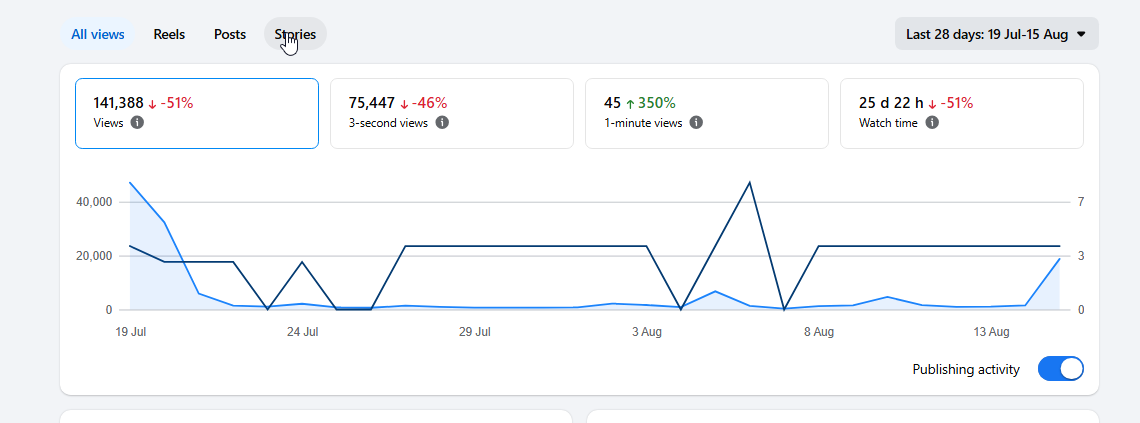Click the 3 Aug label on the chart axis
Screen dimensions: 1140x423
(646, 332)
